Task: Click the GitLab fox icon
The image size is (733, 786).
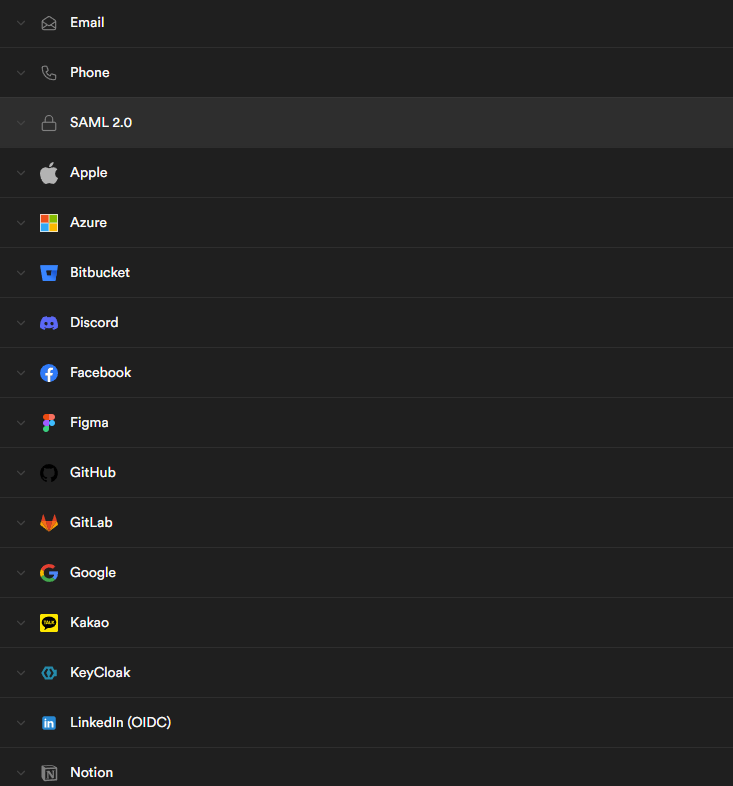Action: pyautogui.click(x=49, y=523)
